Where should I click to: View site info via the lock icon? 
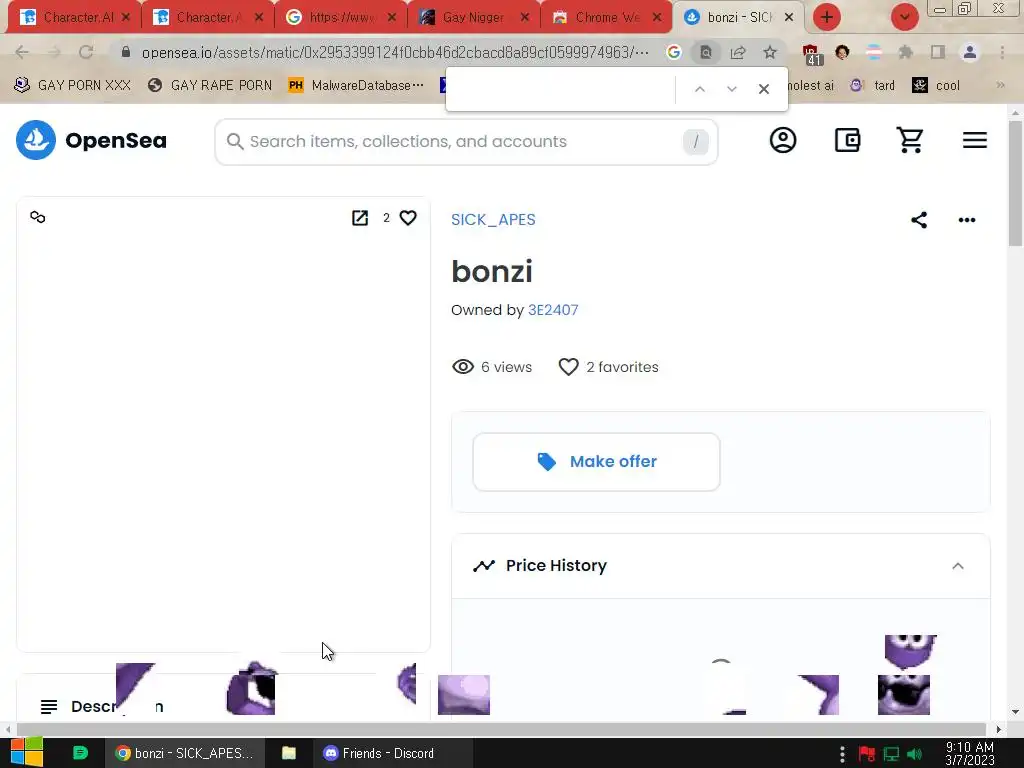coord(126,52)
